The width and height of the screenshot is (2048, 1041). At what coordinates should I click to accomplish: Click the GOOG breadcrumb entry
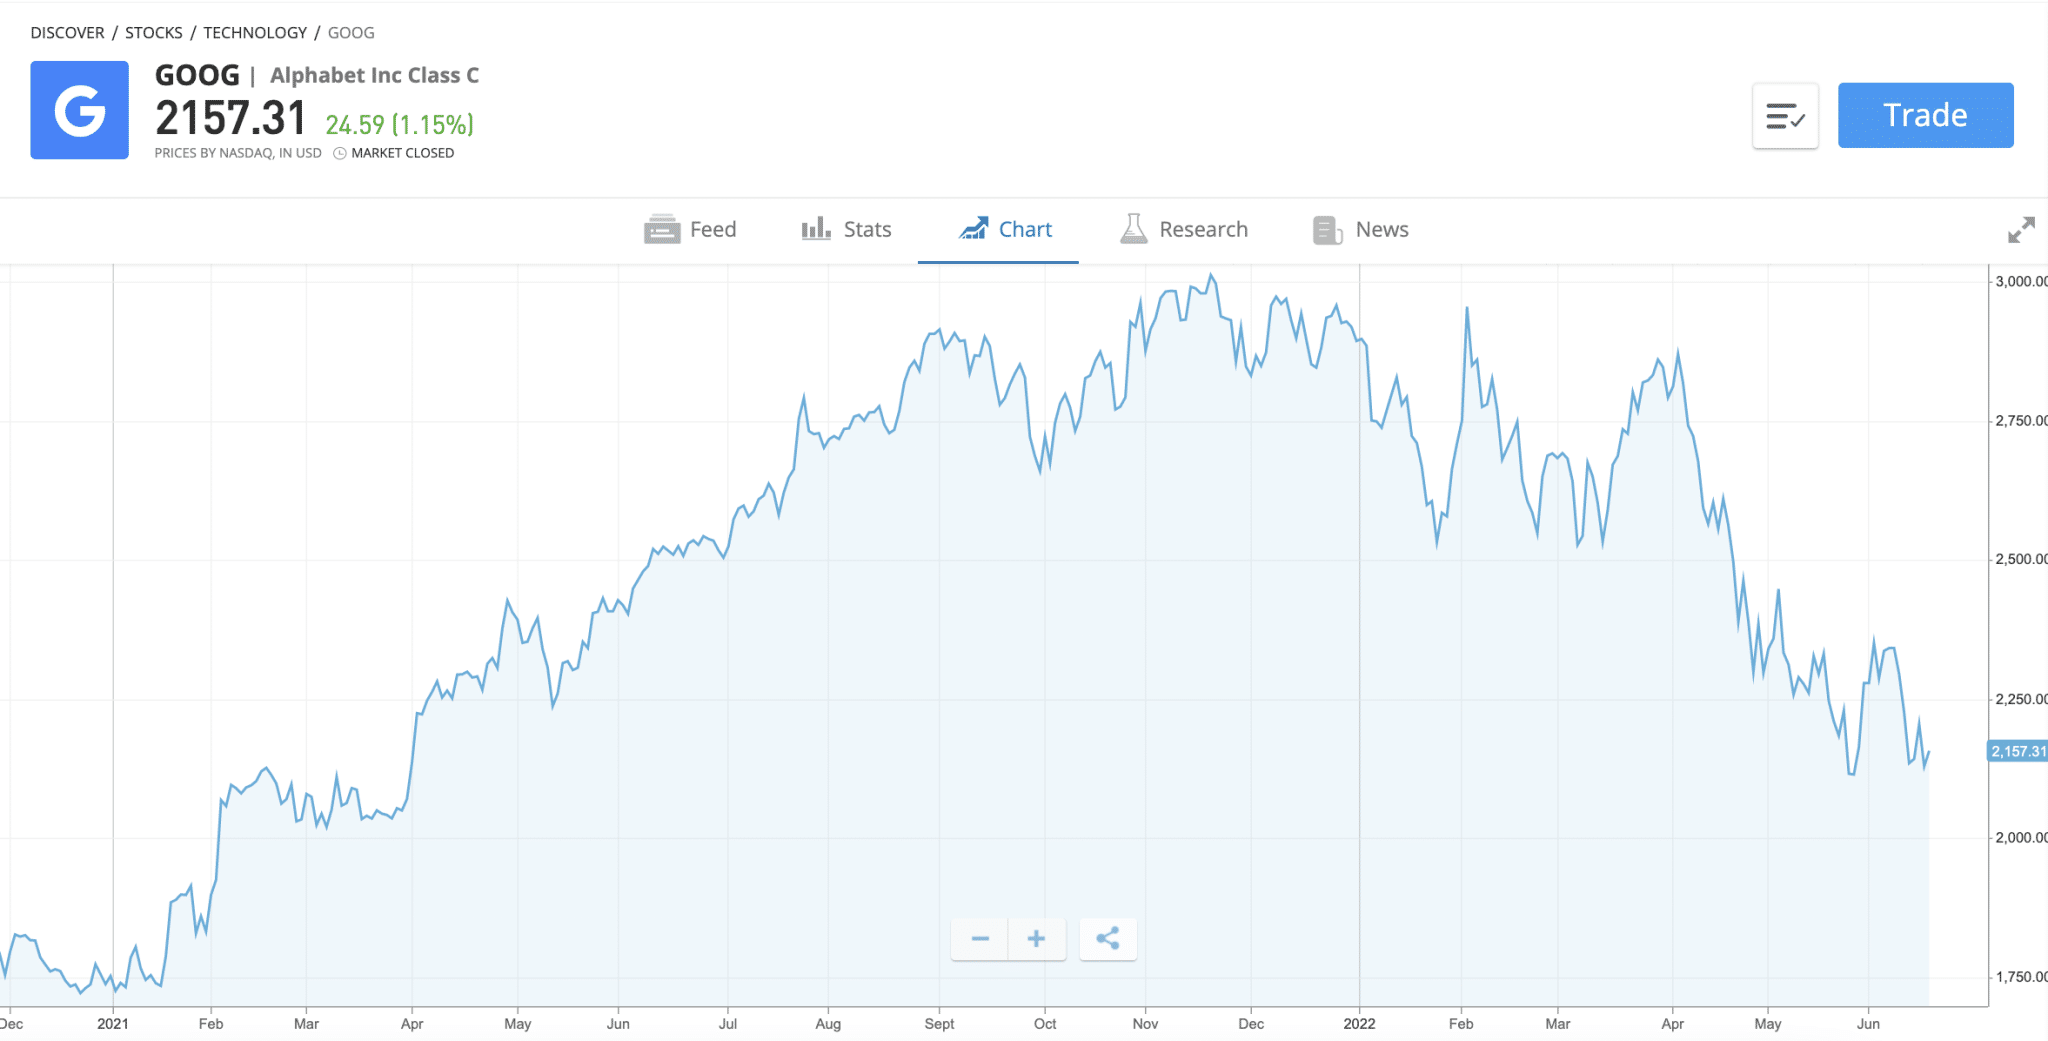coord(351,33)
